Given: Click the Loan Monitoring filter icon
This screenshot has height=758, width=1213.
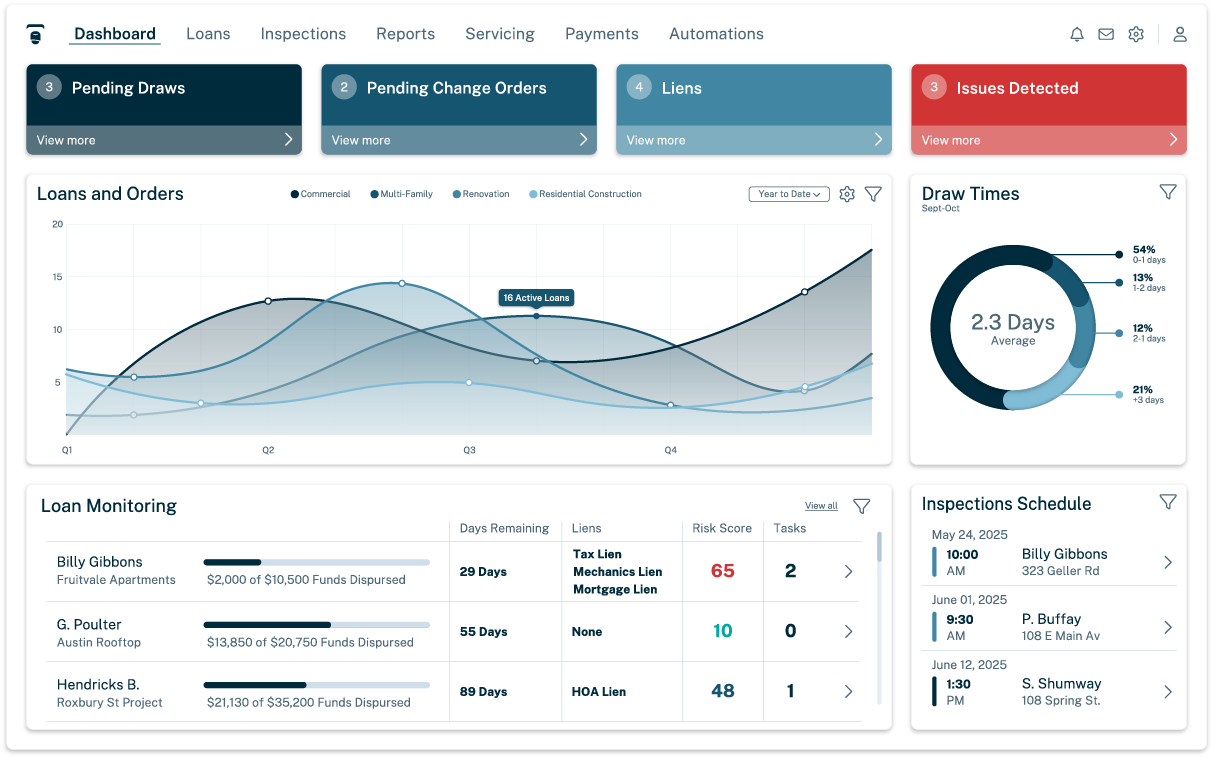Looking at the screenshot, I should pyautogui.click(x=861, y=506).
